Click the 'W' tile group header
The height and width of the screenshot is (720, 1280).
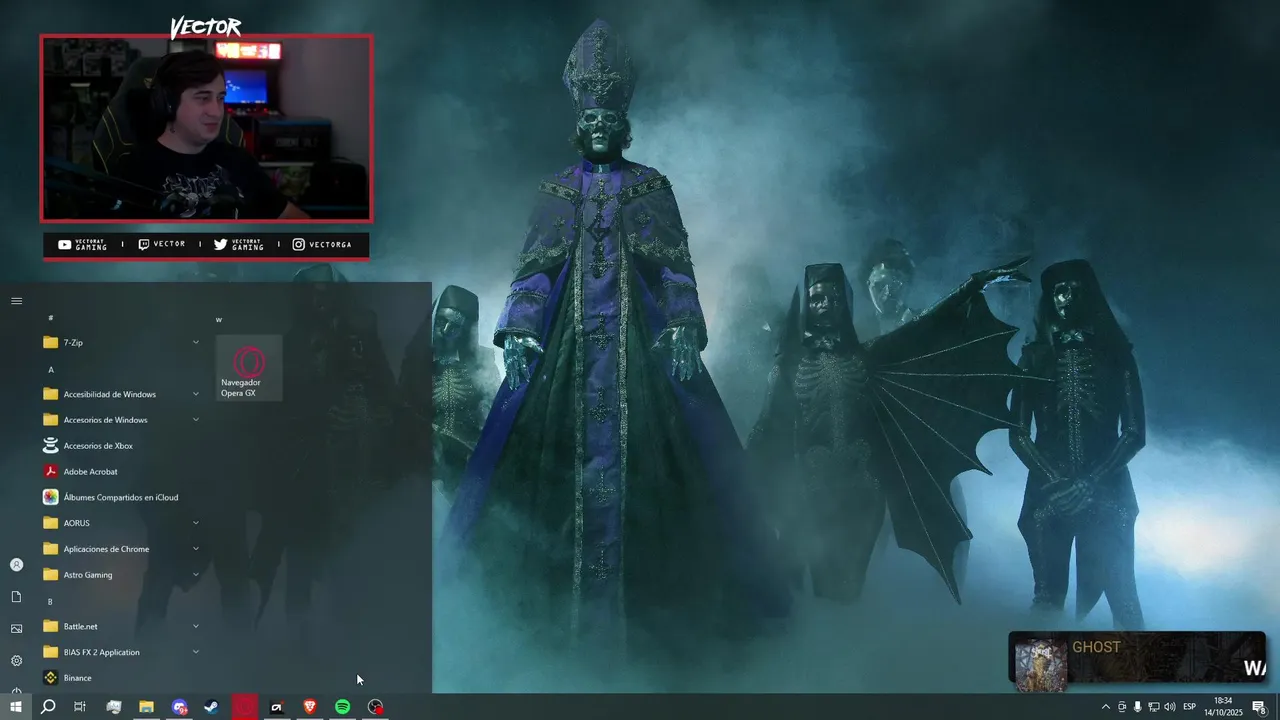pos(219,319)
